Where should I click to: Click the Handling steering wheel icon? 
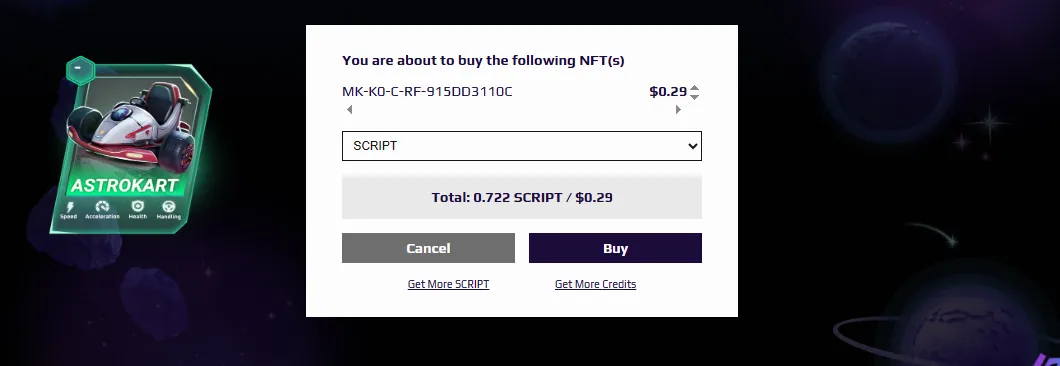168,206
